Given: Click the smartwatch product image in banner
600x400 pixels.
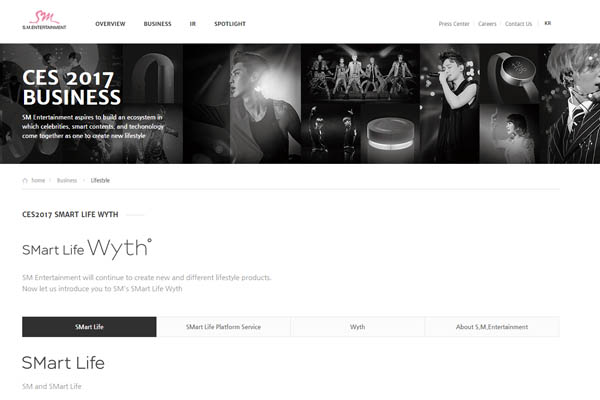Looking at the screenshot, I should (512, 74).
